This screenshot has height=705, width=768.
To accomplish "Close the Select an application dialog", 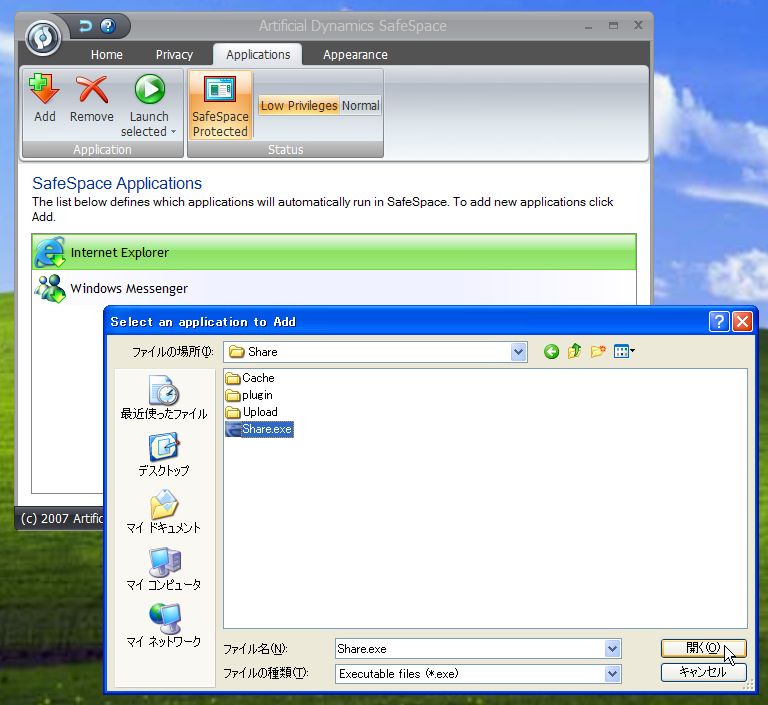I will (742, 321).
